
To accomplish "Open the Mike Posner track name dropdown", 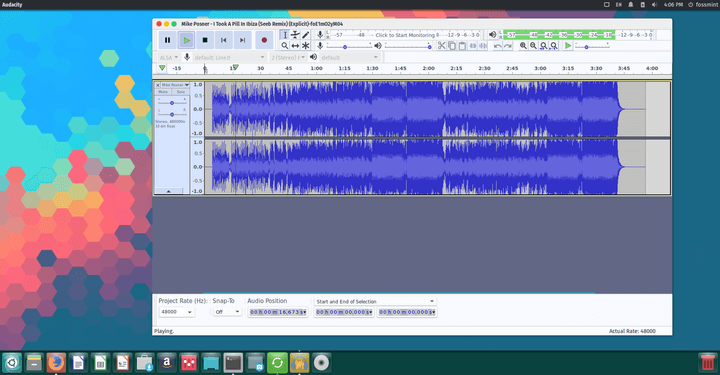I will point(175,85).
